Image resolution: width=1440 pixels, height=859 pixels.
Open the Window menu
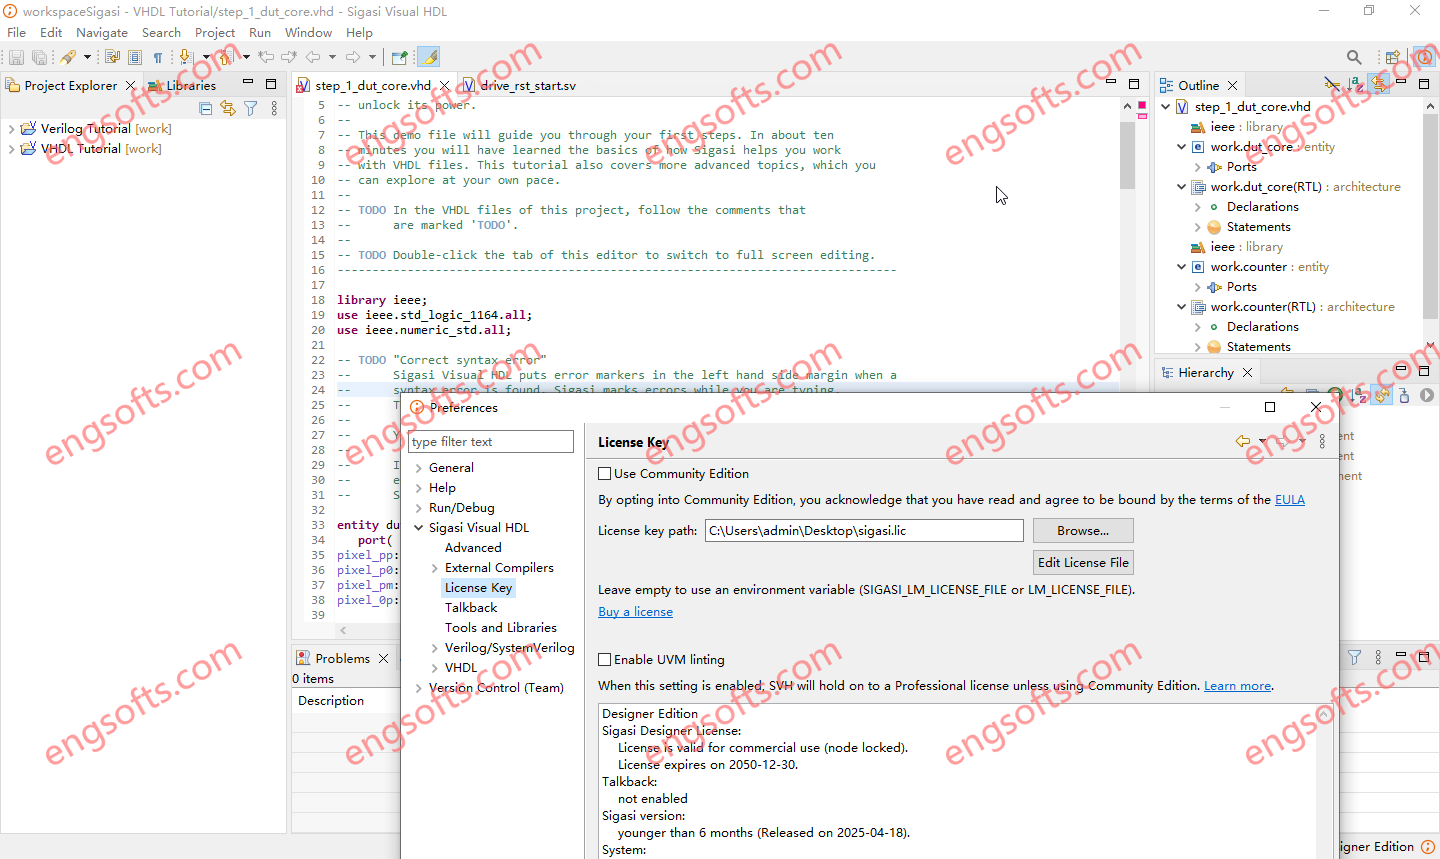tap(308, 32)
